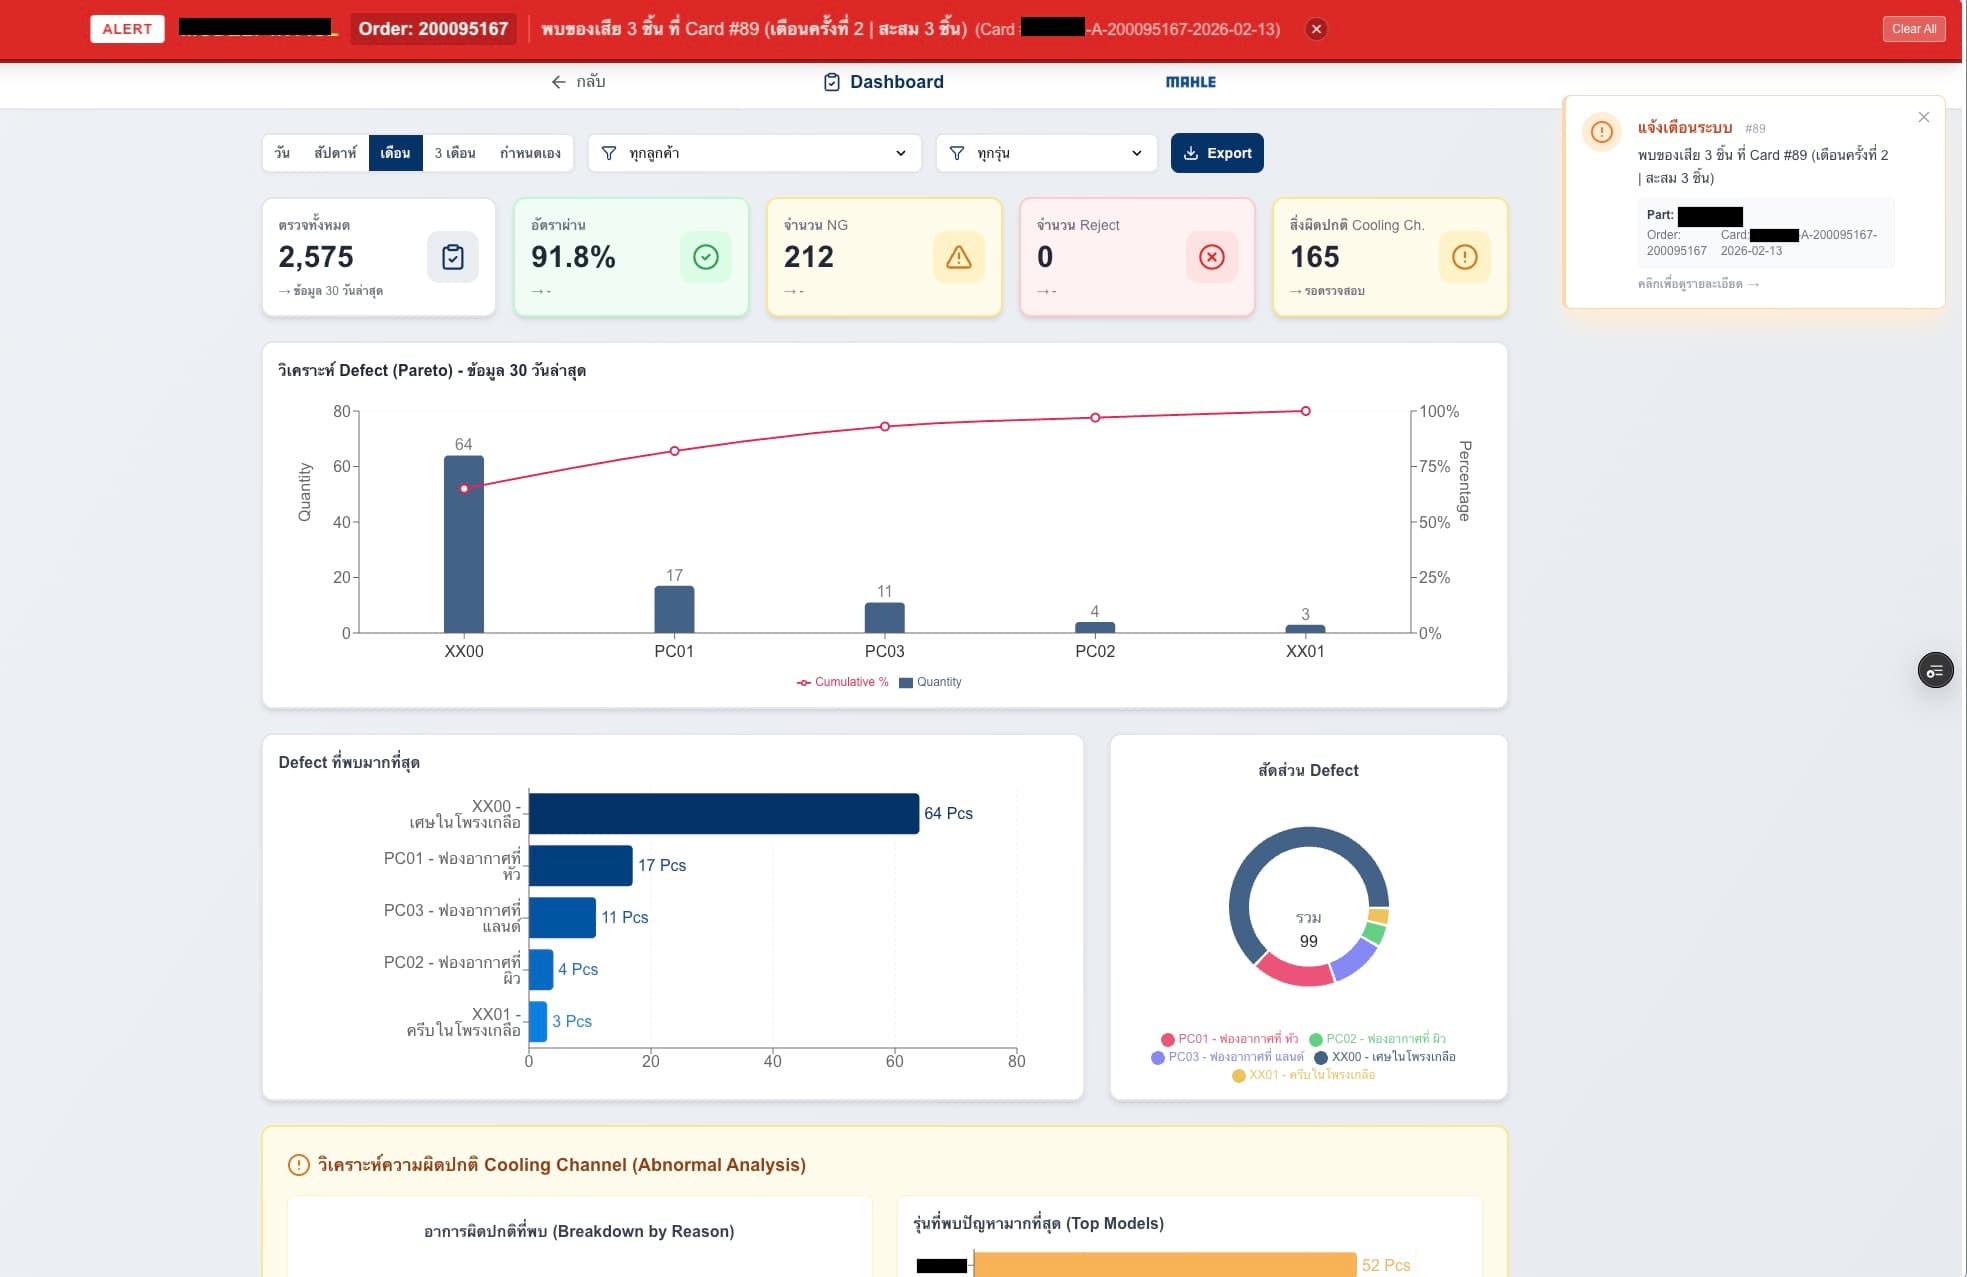Select the 3 เดือน time range tab

(455, 153)
